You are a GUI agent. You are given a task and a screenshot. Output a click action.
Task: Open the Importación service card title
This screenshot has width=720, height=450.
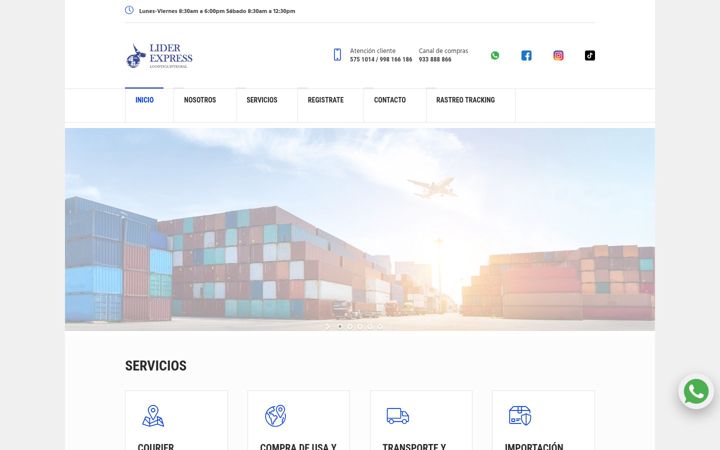tap(534, 446)
